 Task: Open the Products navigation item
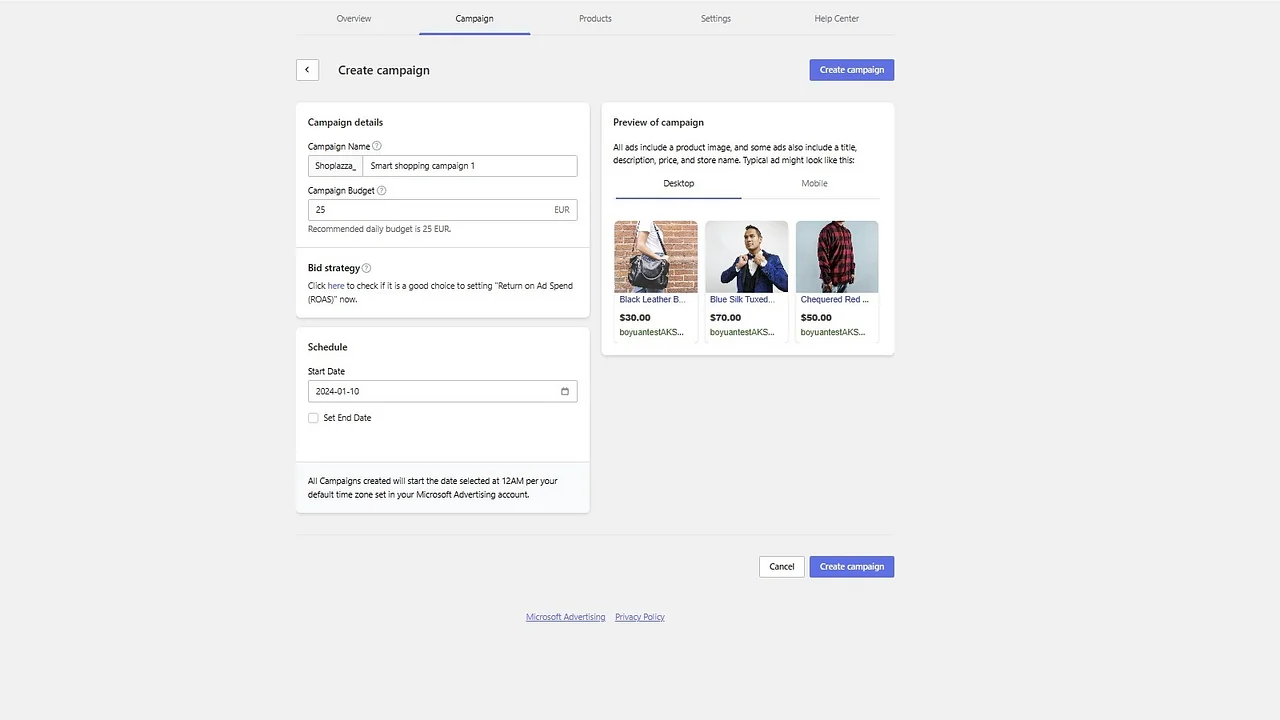click(595, 18)
